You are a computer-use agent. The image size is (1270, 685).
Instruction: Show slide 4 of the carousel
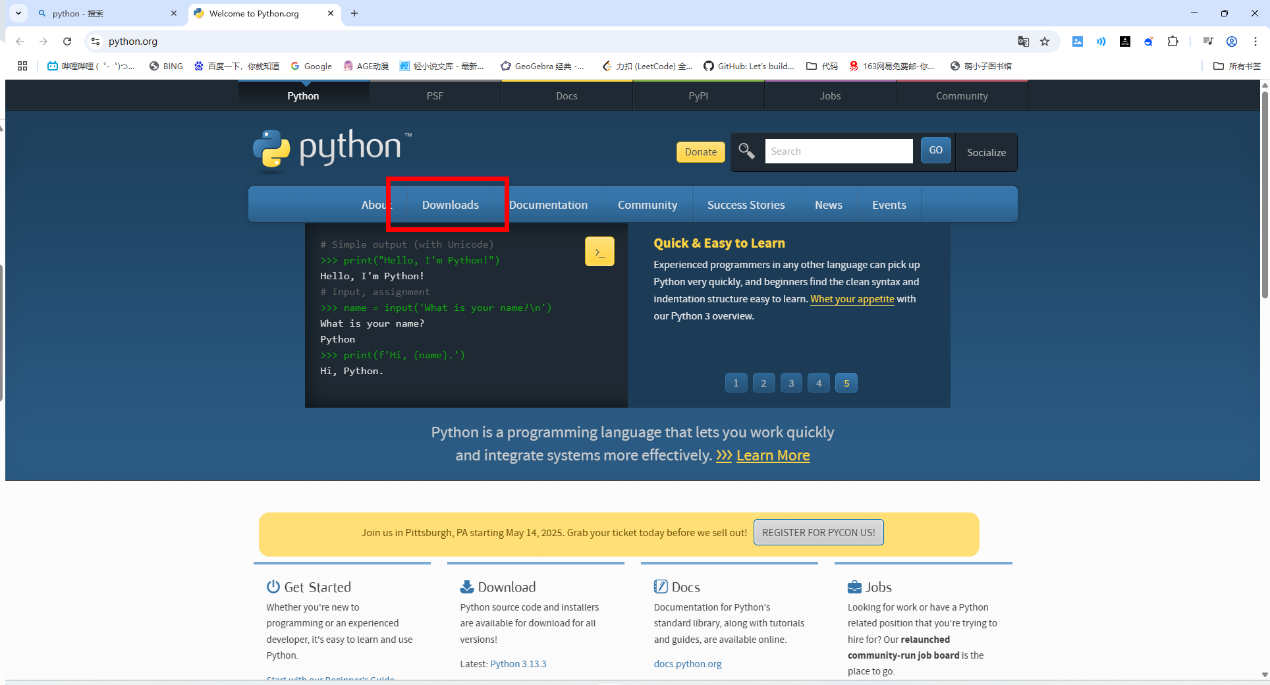pyautogui.click(x=819, y=383)
